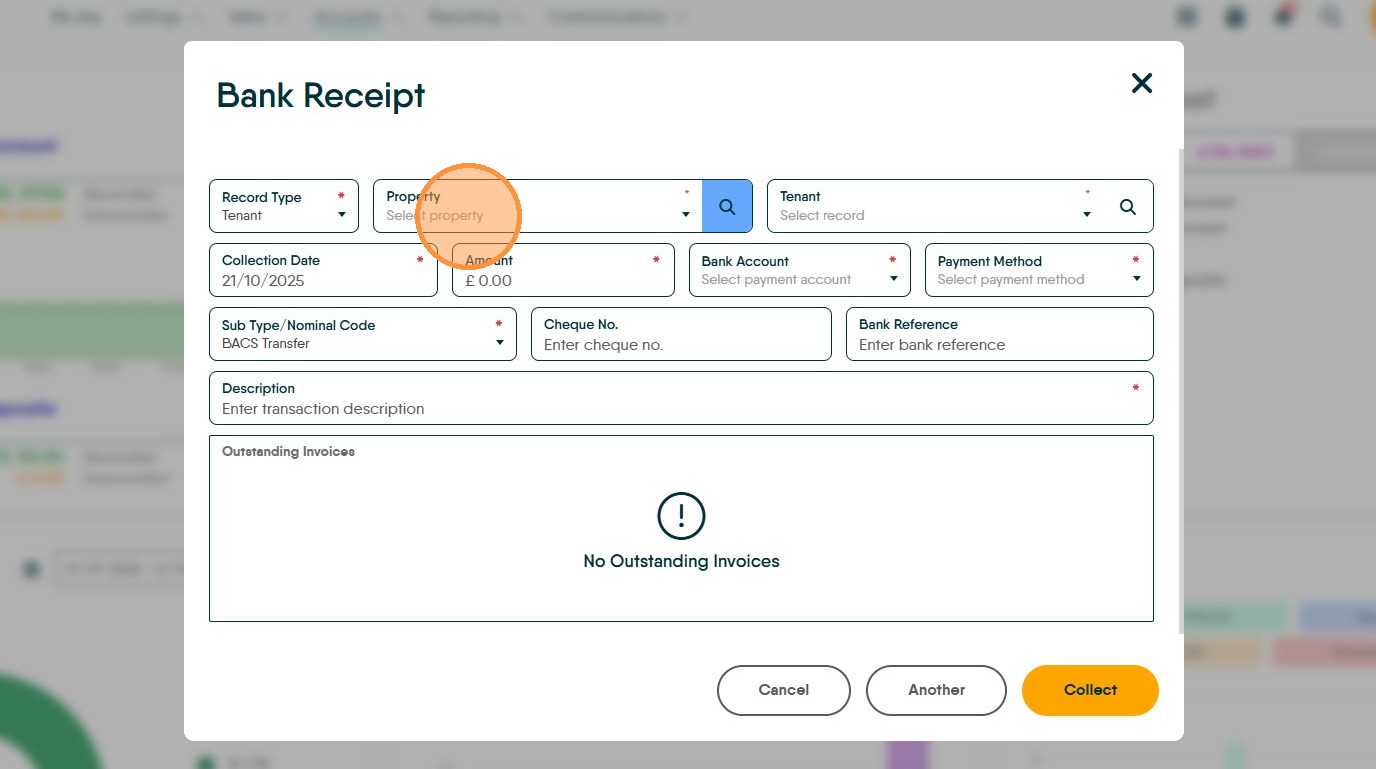This screenshot has height=769, width=1376.
Task: Open the Sub Type/Nominal Code dropdown
Action: [363, 334]
